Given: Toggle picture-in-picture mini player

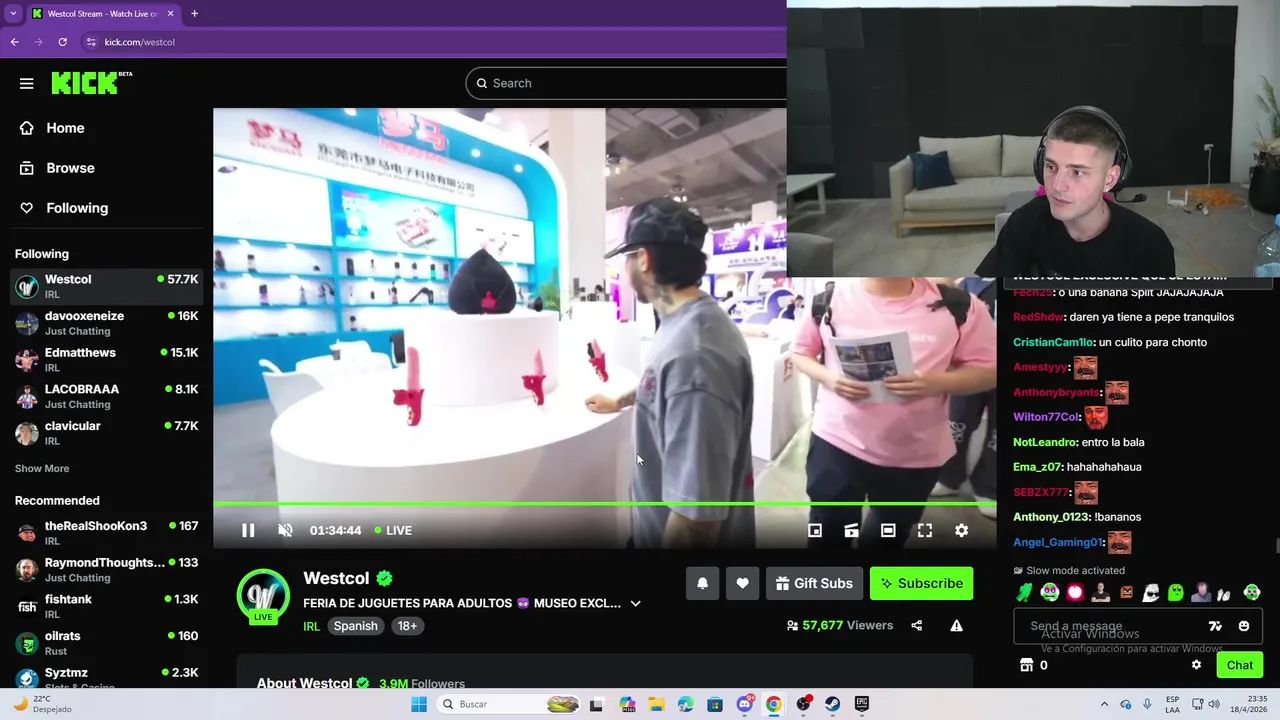Looking at the screenshot, I should [x=815, y=530].
